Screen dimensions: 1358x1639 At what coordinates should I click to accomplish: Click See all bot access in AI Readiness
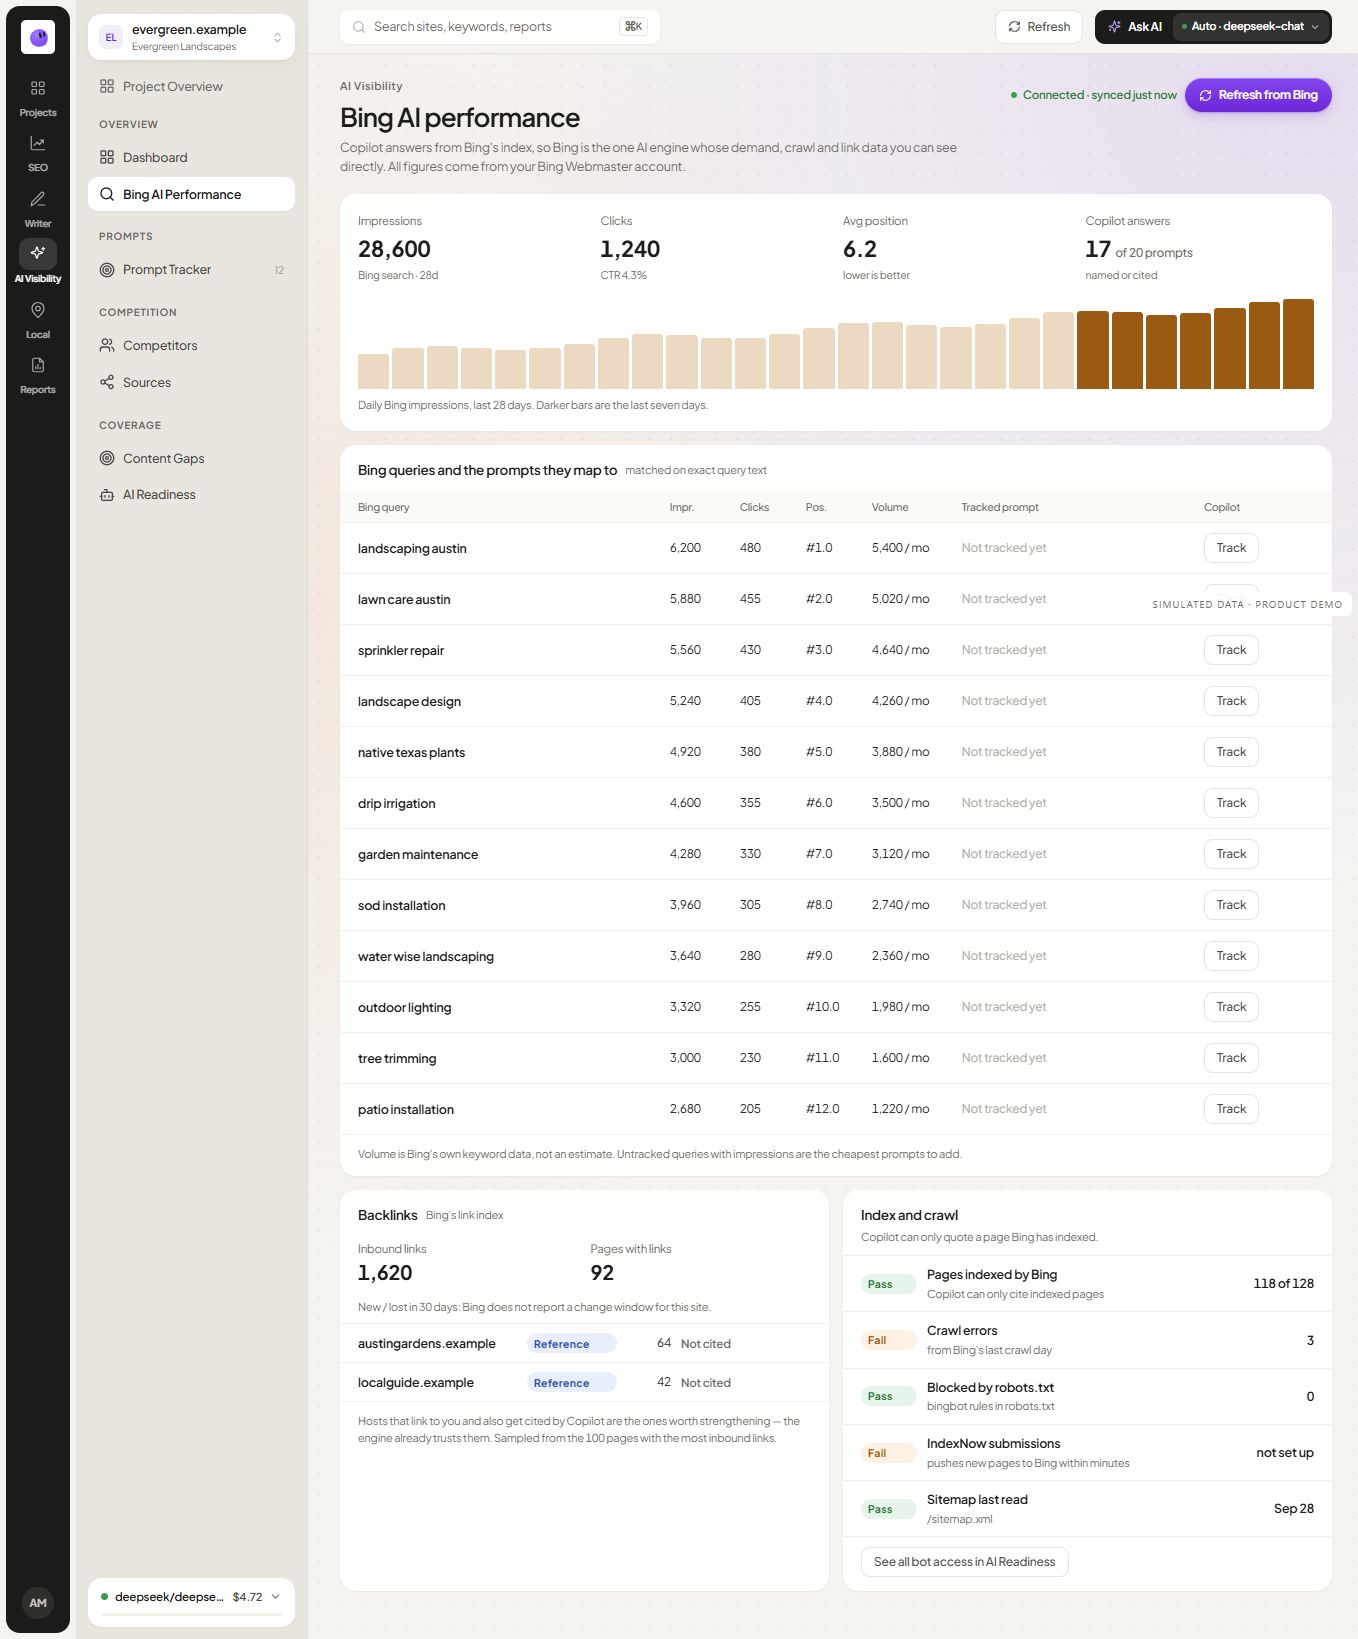click(964, 1562)
